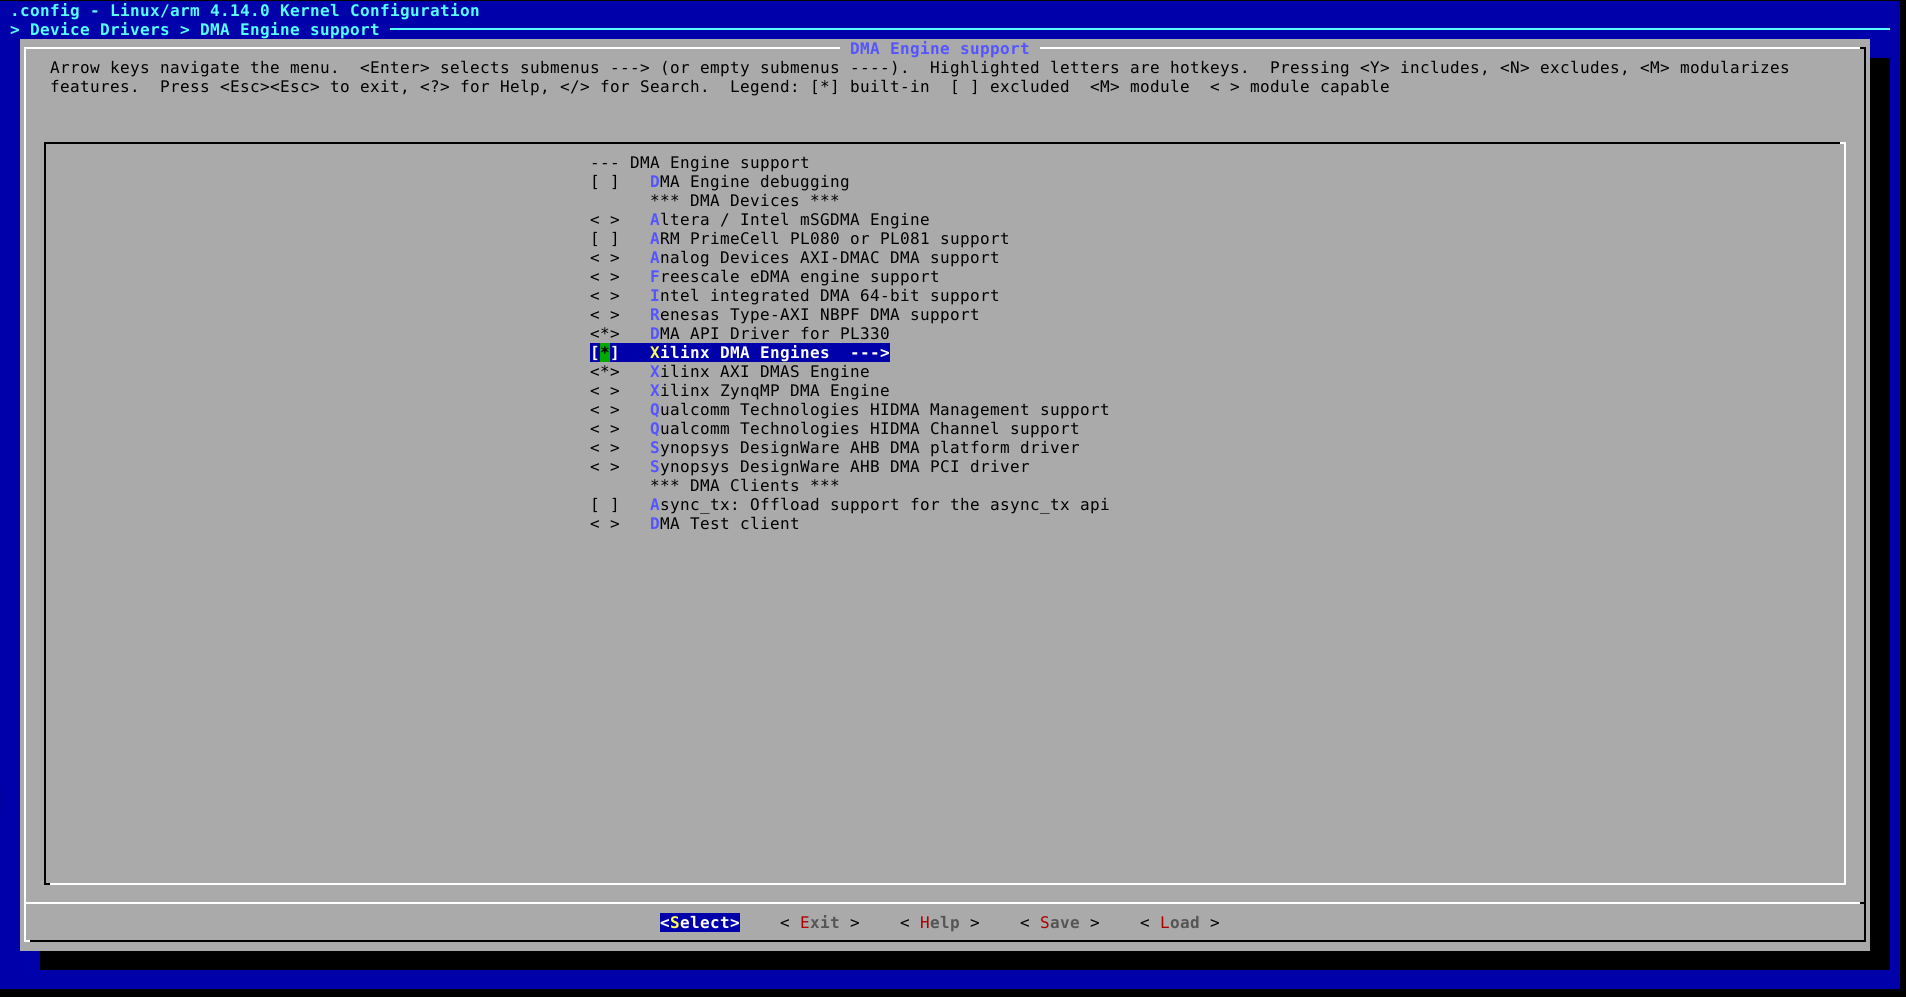Save the kernel configuration
Viewport: 1906px width, 997px height.
point(1059,922)
